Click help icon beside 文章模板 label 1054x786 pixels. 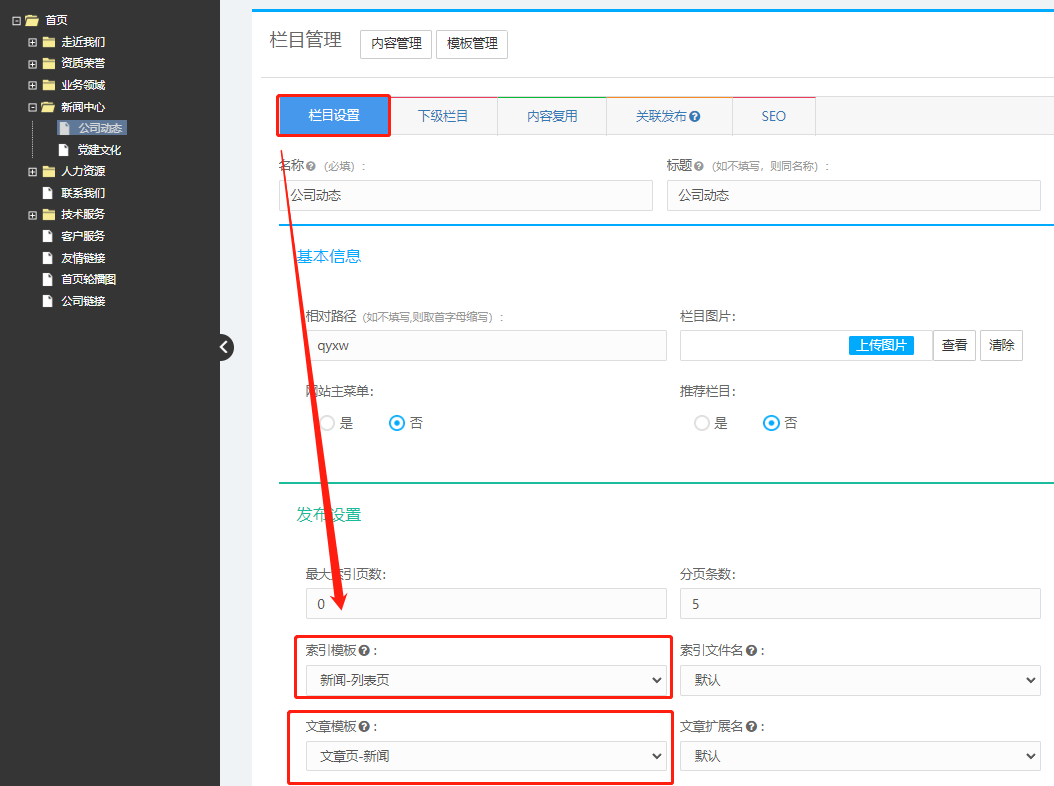(364, 727)
